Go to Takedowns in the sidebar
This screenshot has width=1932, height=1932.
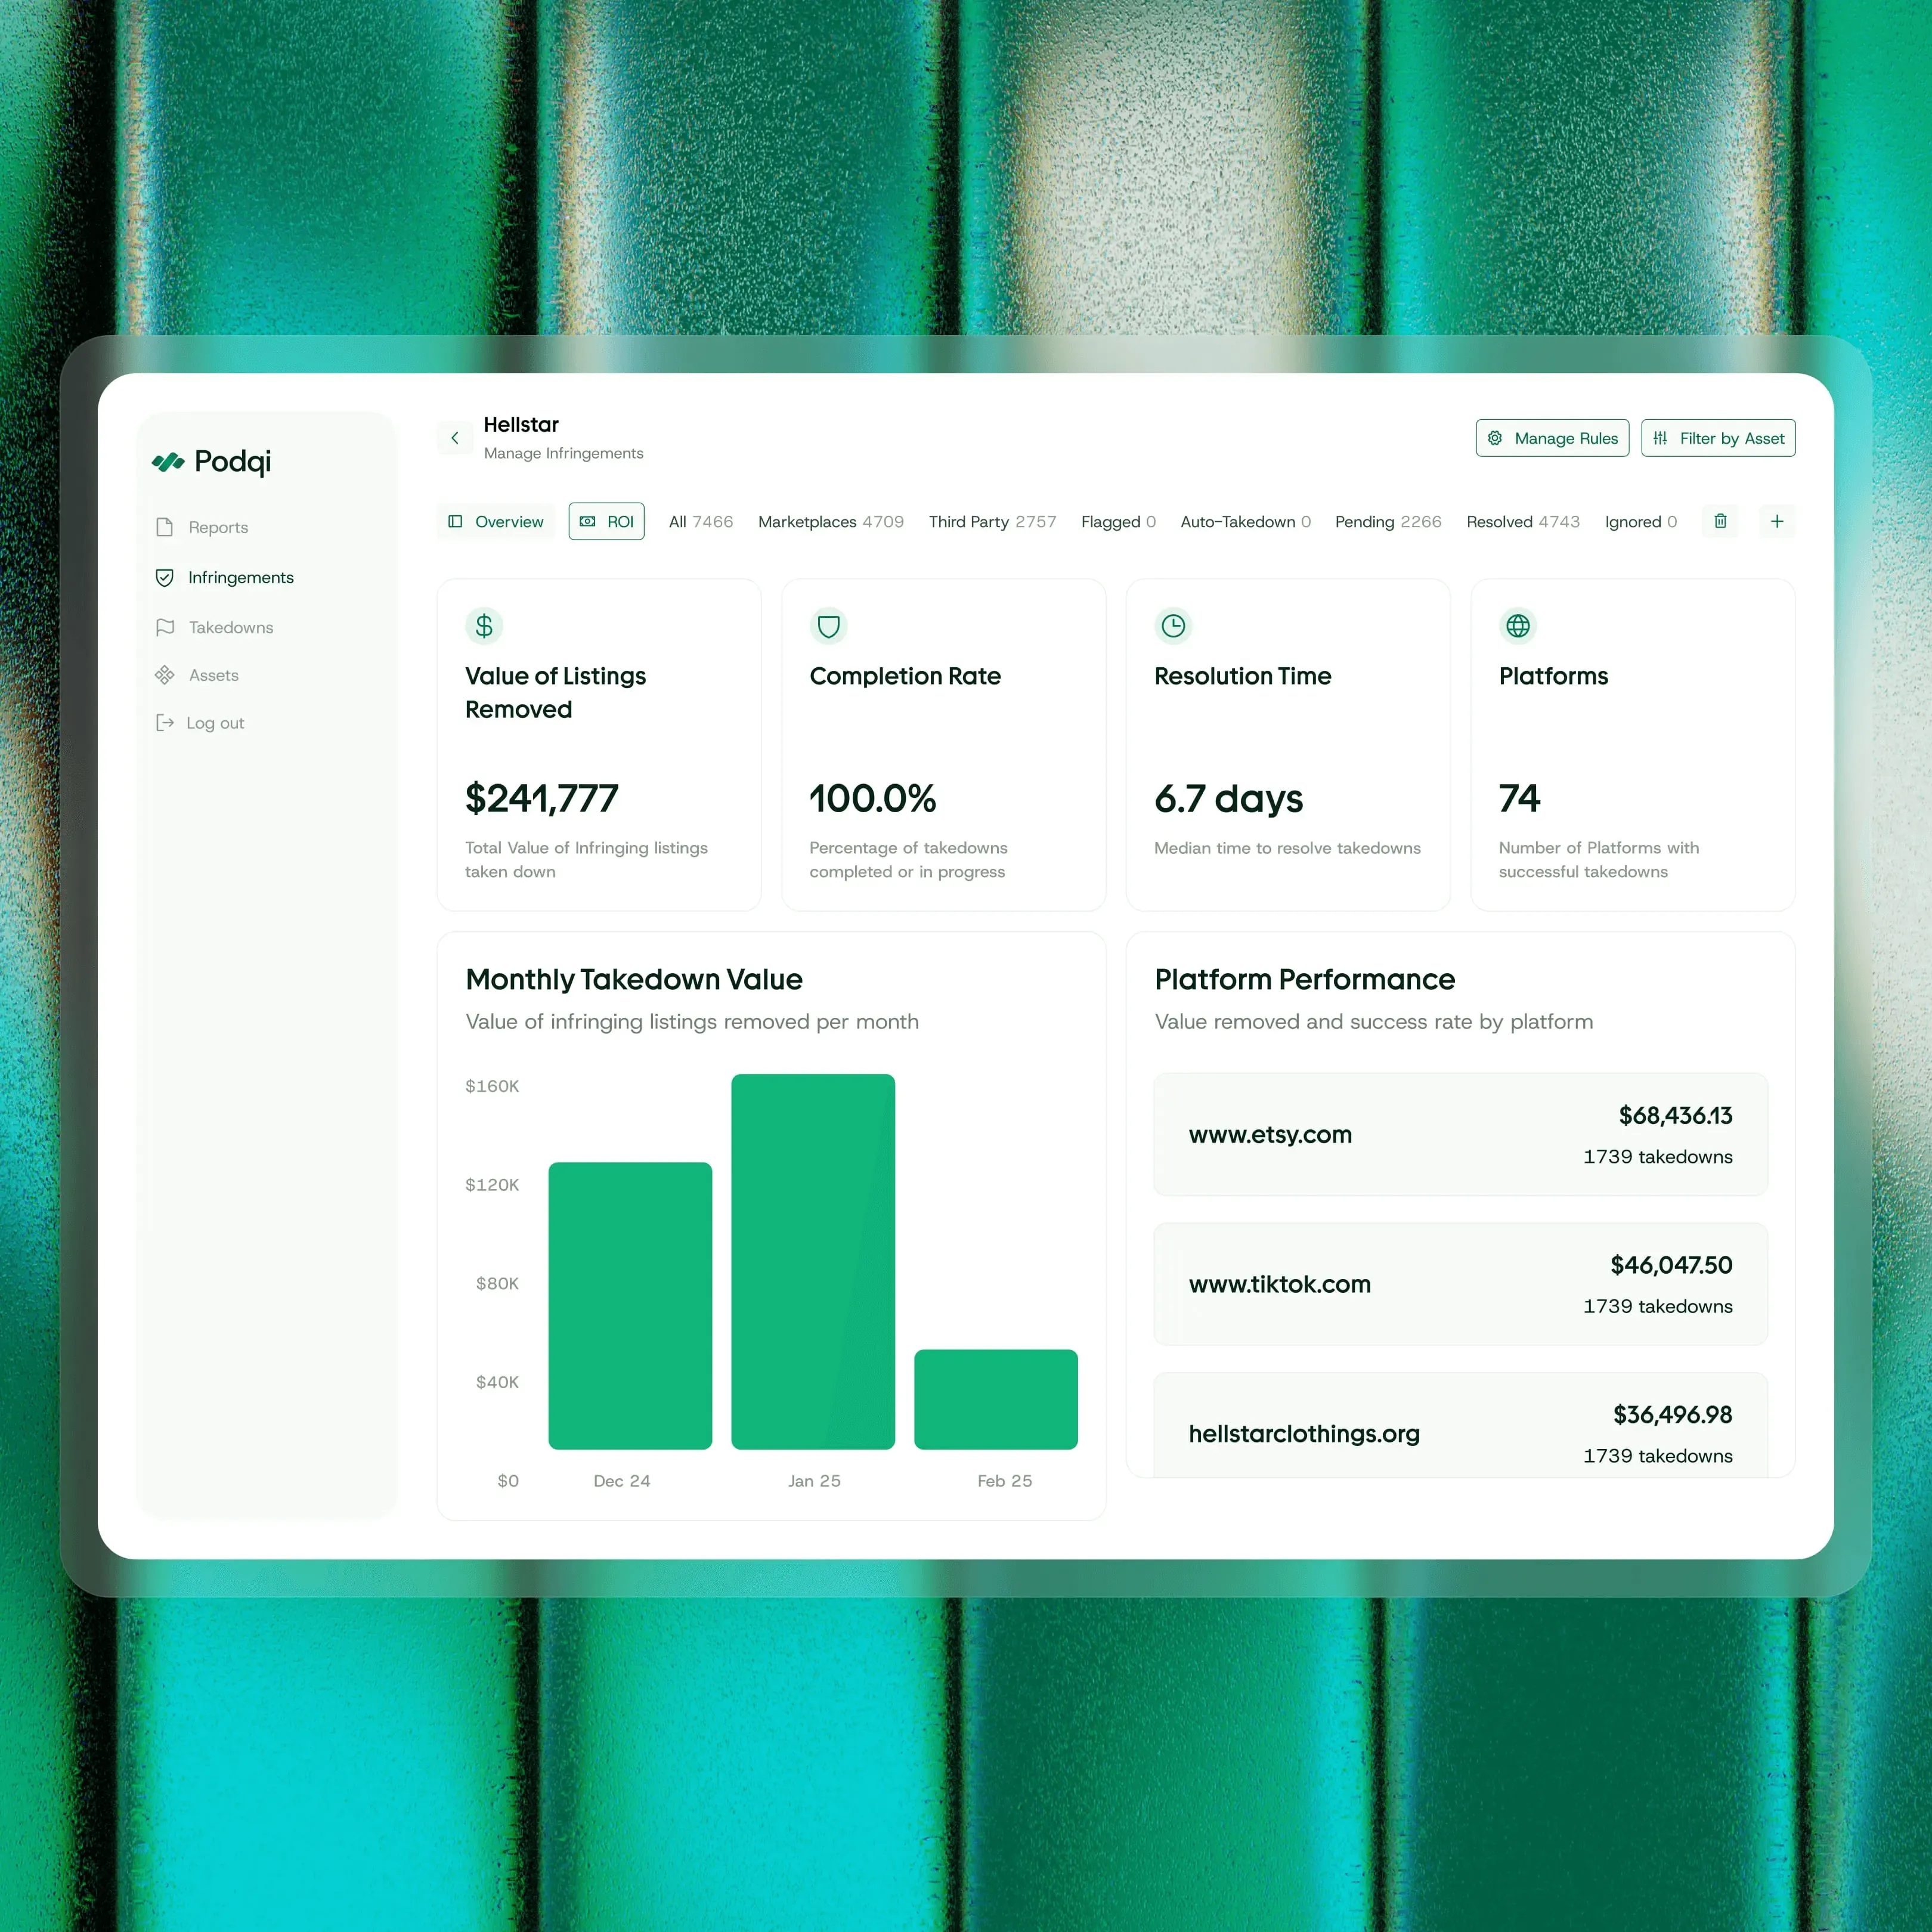coord(215,627)
